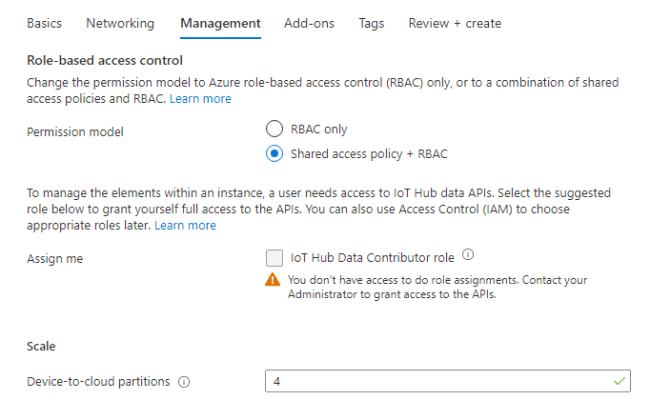The height and width of the screenshot is (400, 650).
Task: Click the info icon beside Device-to-cloud partitions
Action: pos(184,382)
